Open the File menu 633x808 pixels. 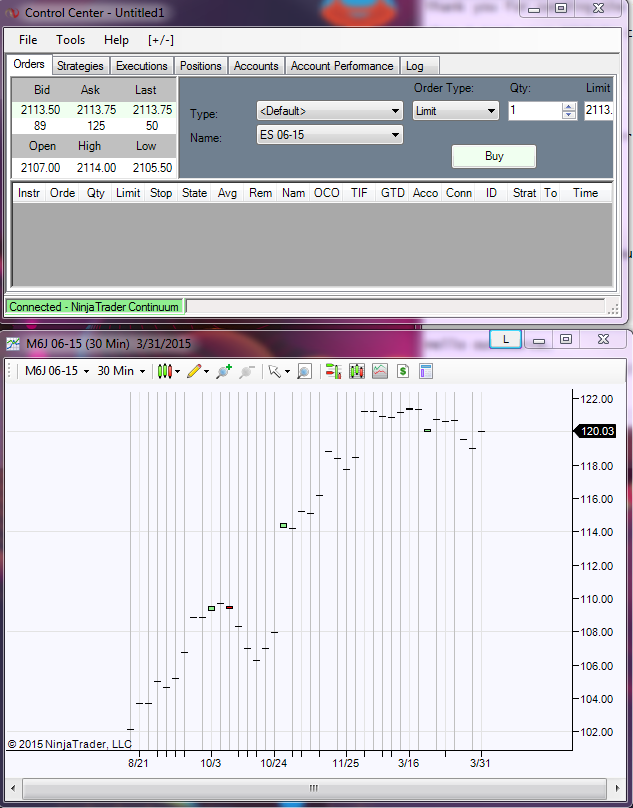point(28,40)
